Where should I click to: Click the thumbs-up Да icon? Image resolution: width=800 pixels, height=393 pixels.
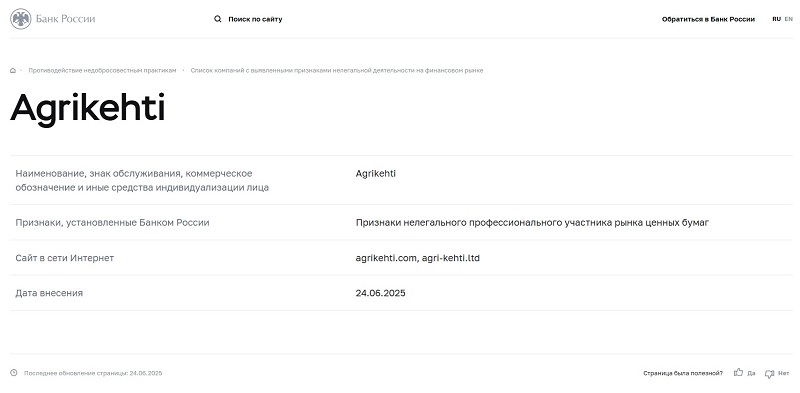(x=738, y=373)
